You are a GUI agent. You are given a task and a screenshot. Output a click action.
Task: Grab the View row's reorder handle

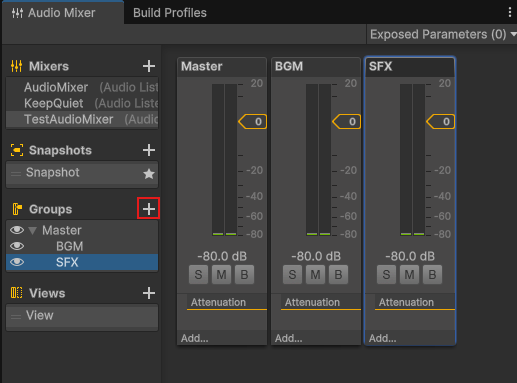[16, 316]
